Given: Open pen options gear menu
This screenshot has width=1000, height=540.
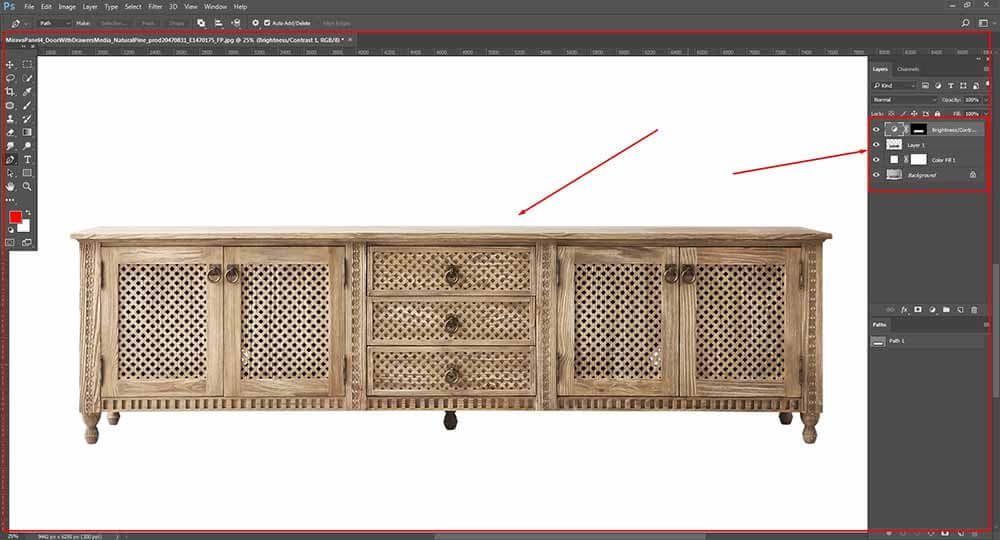Looking at the screenshot, I should click(256, 23).
